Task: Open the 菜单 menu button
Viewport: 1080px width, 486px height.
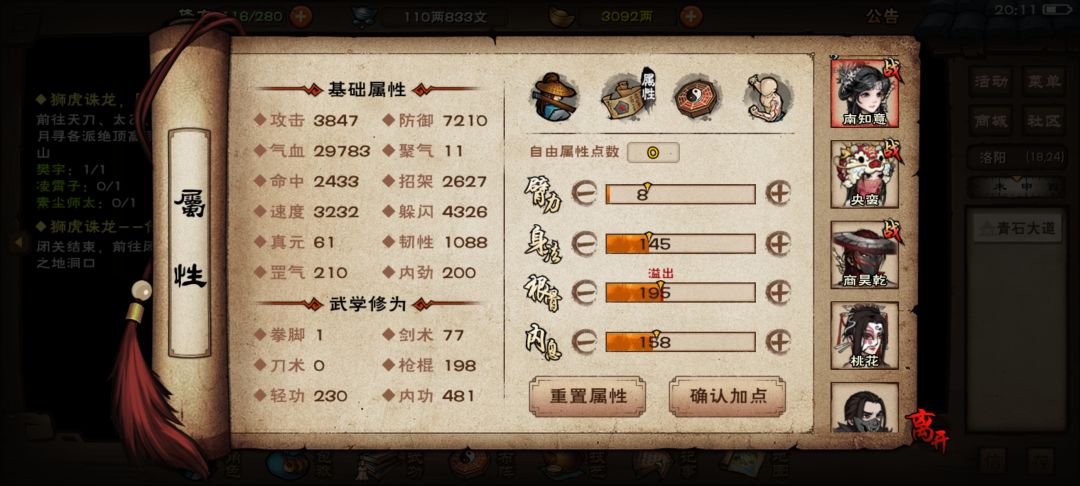Action: click(1043, 82)
